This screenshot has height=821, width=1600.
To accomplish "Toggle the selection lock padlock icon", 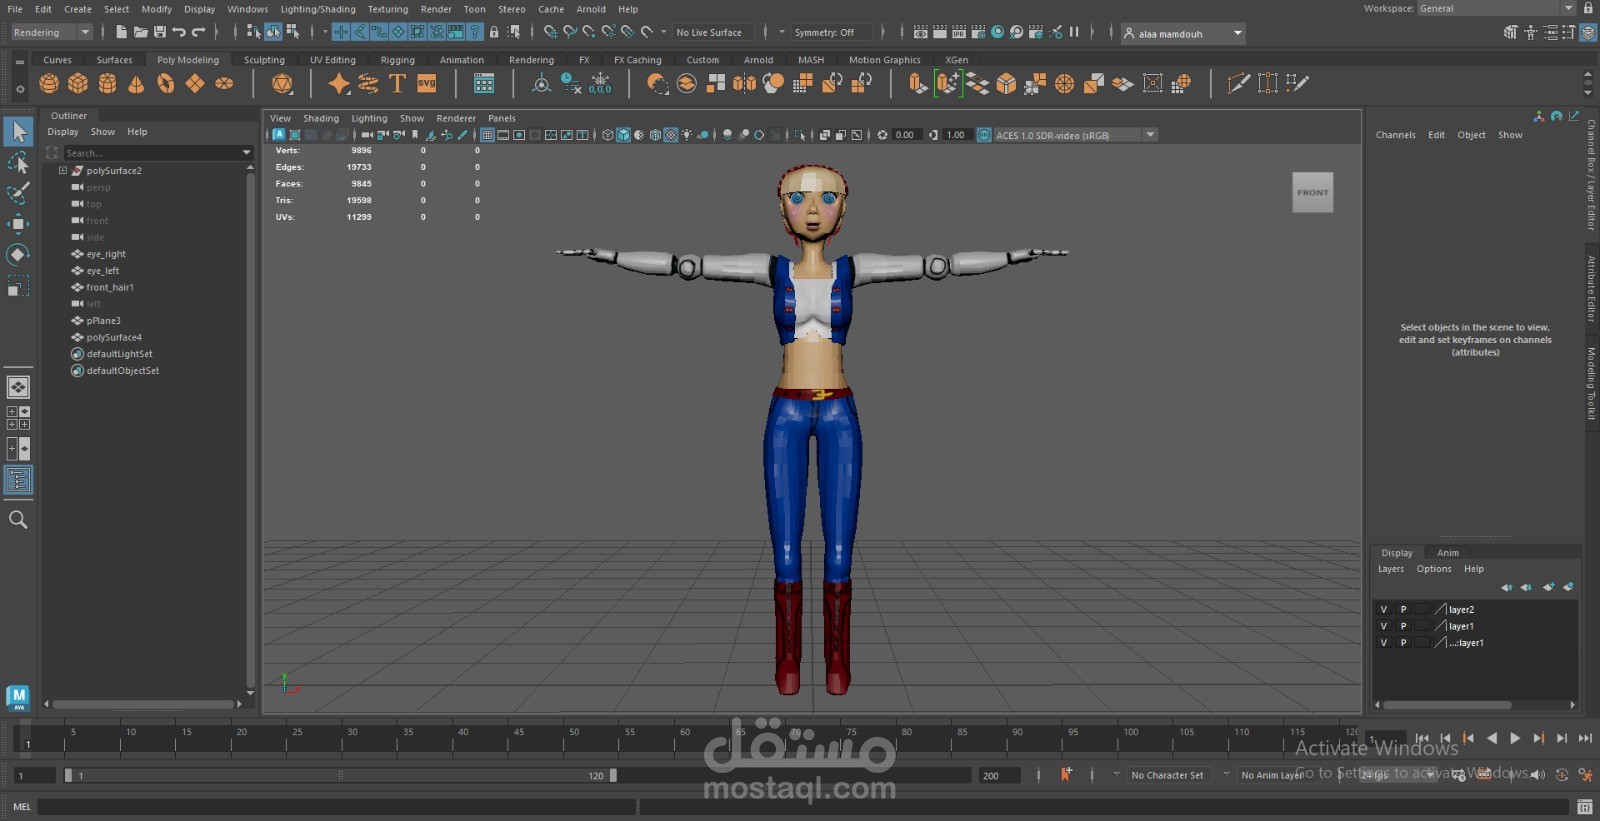I will coord(494,33).
